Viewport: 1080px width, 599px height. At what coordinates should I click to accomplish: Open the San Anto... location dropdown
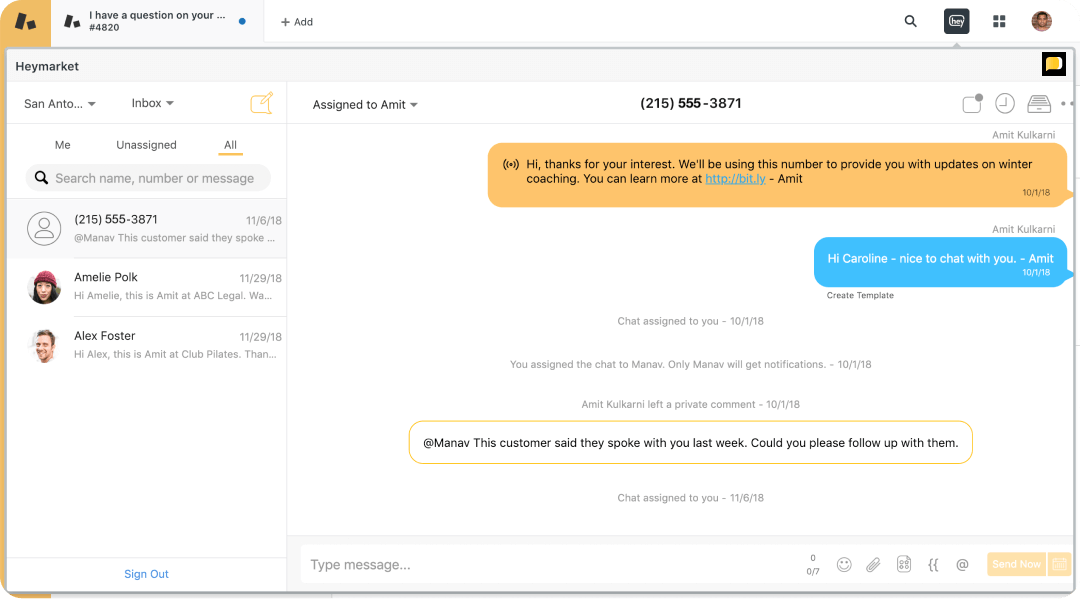point(60,103)
